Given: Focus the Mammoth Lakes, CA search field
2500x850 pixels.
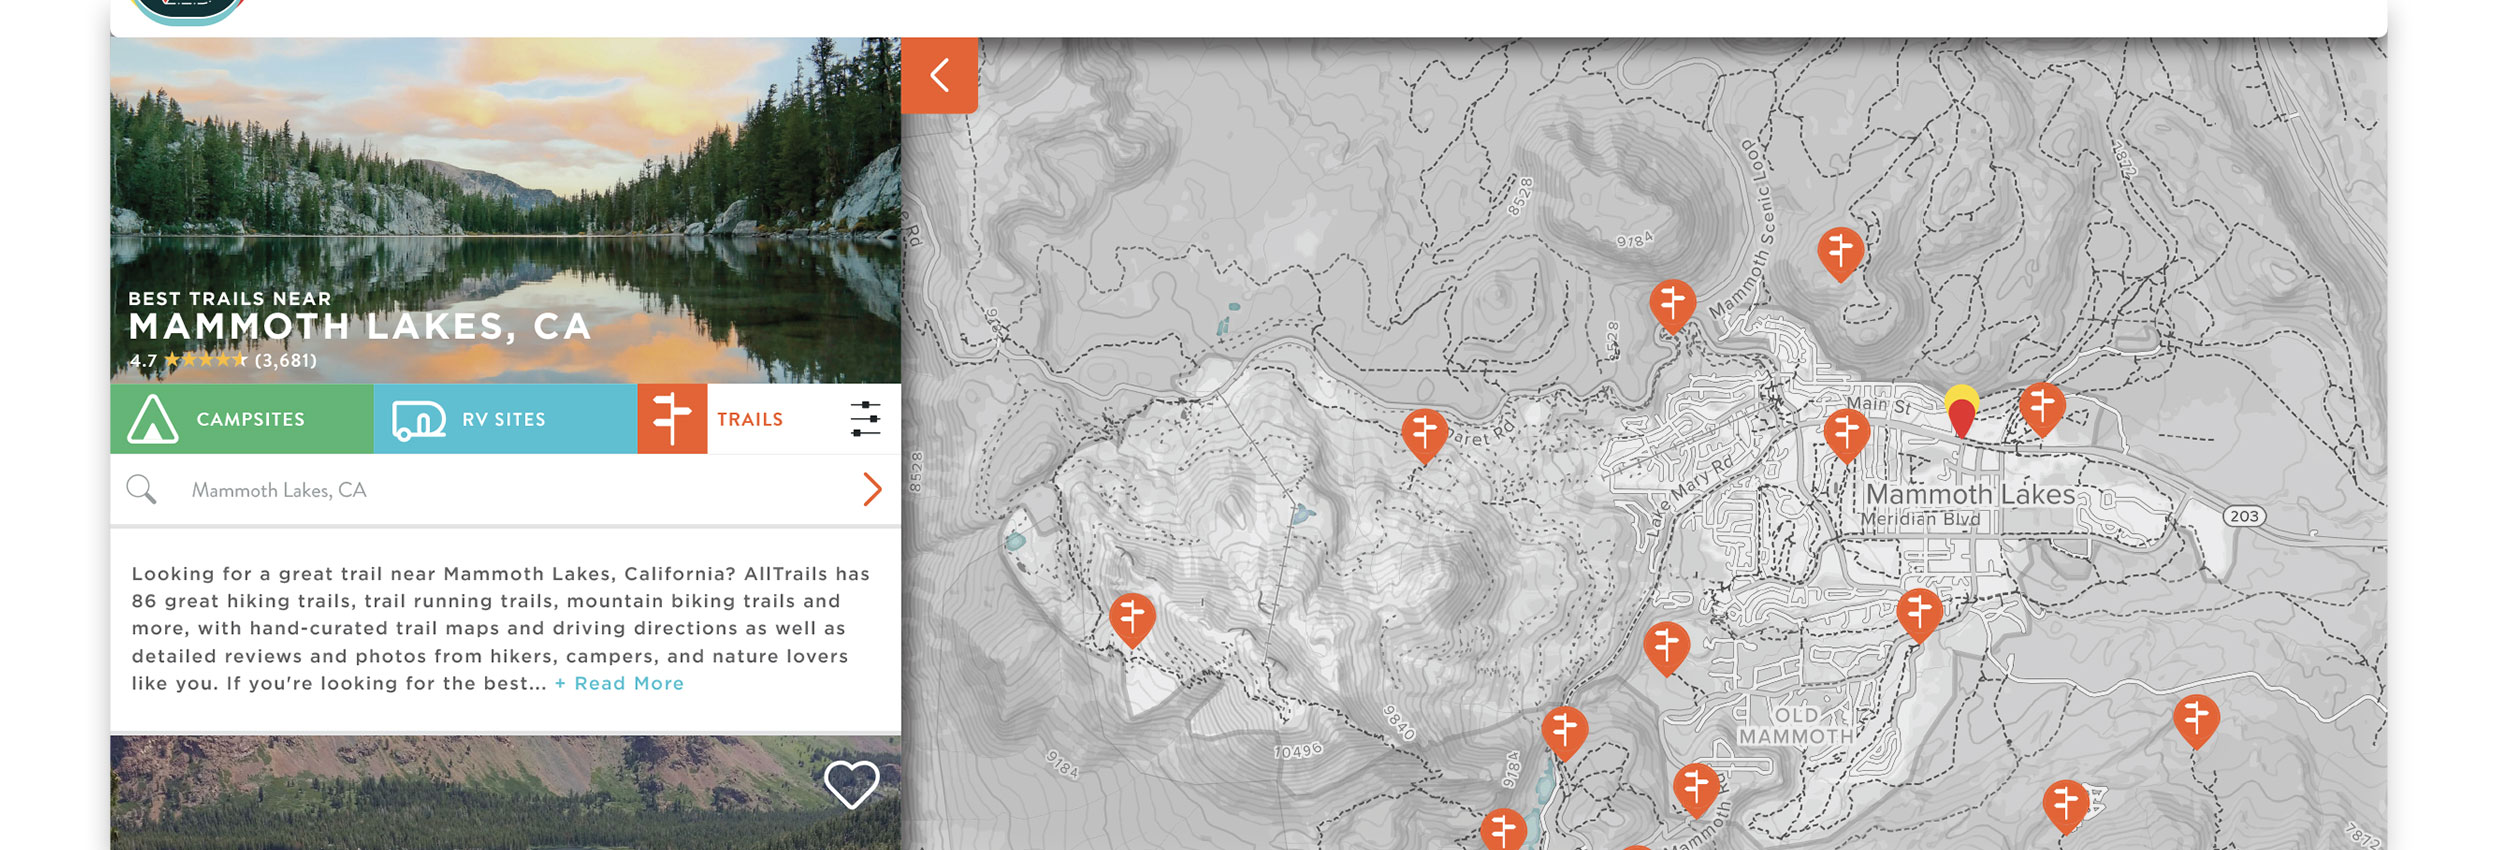Looking at the screenshot, I should 505,490.
